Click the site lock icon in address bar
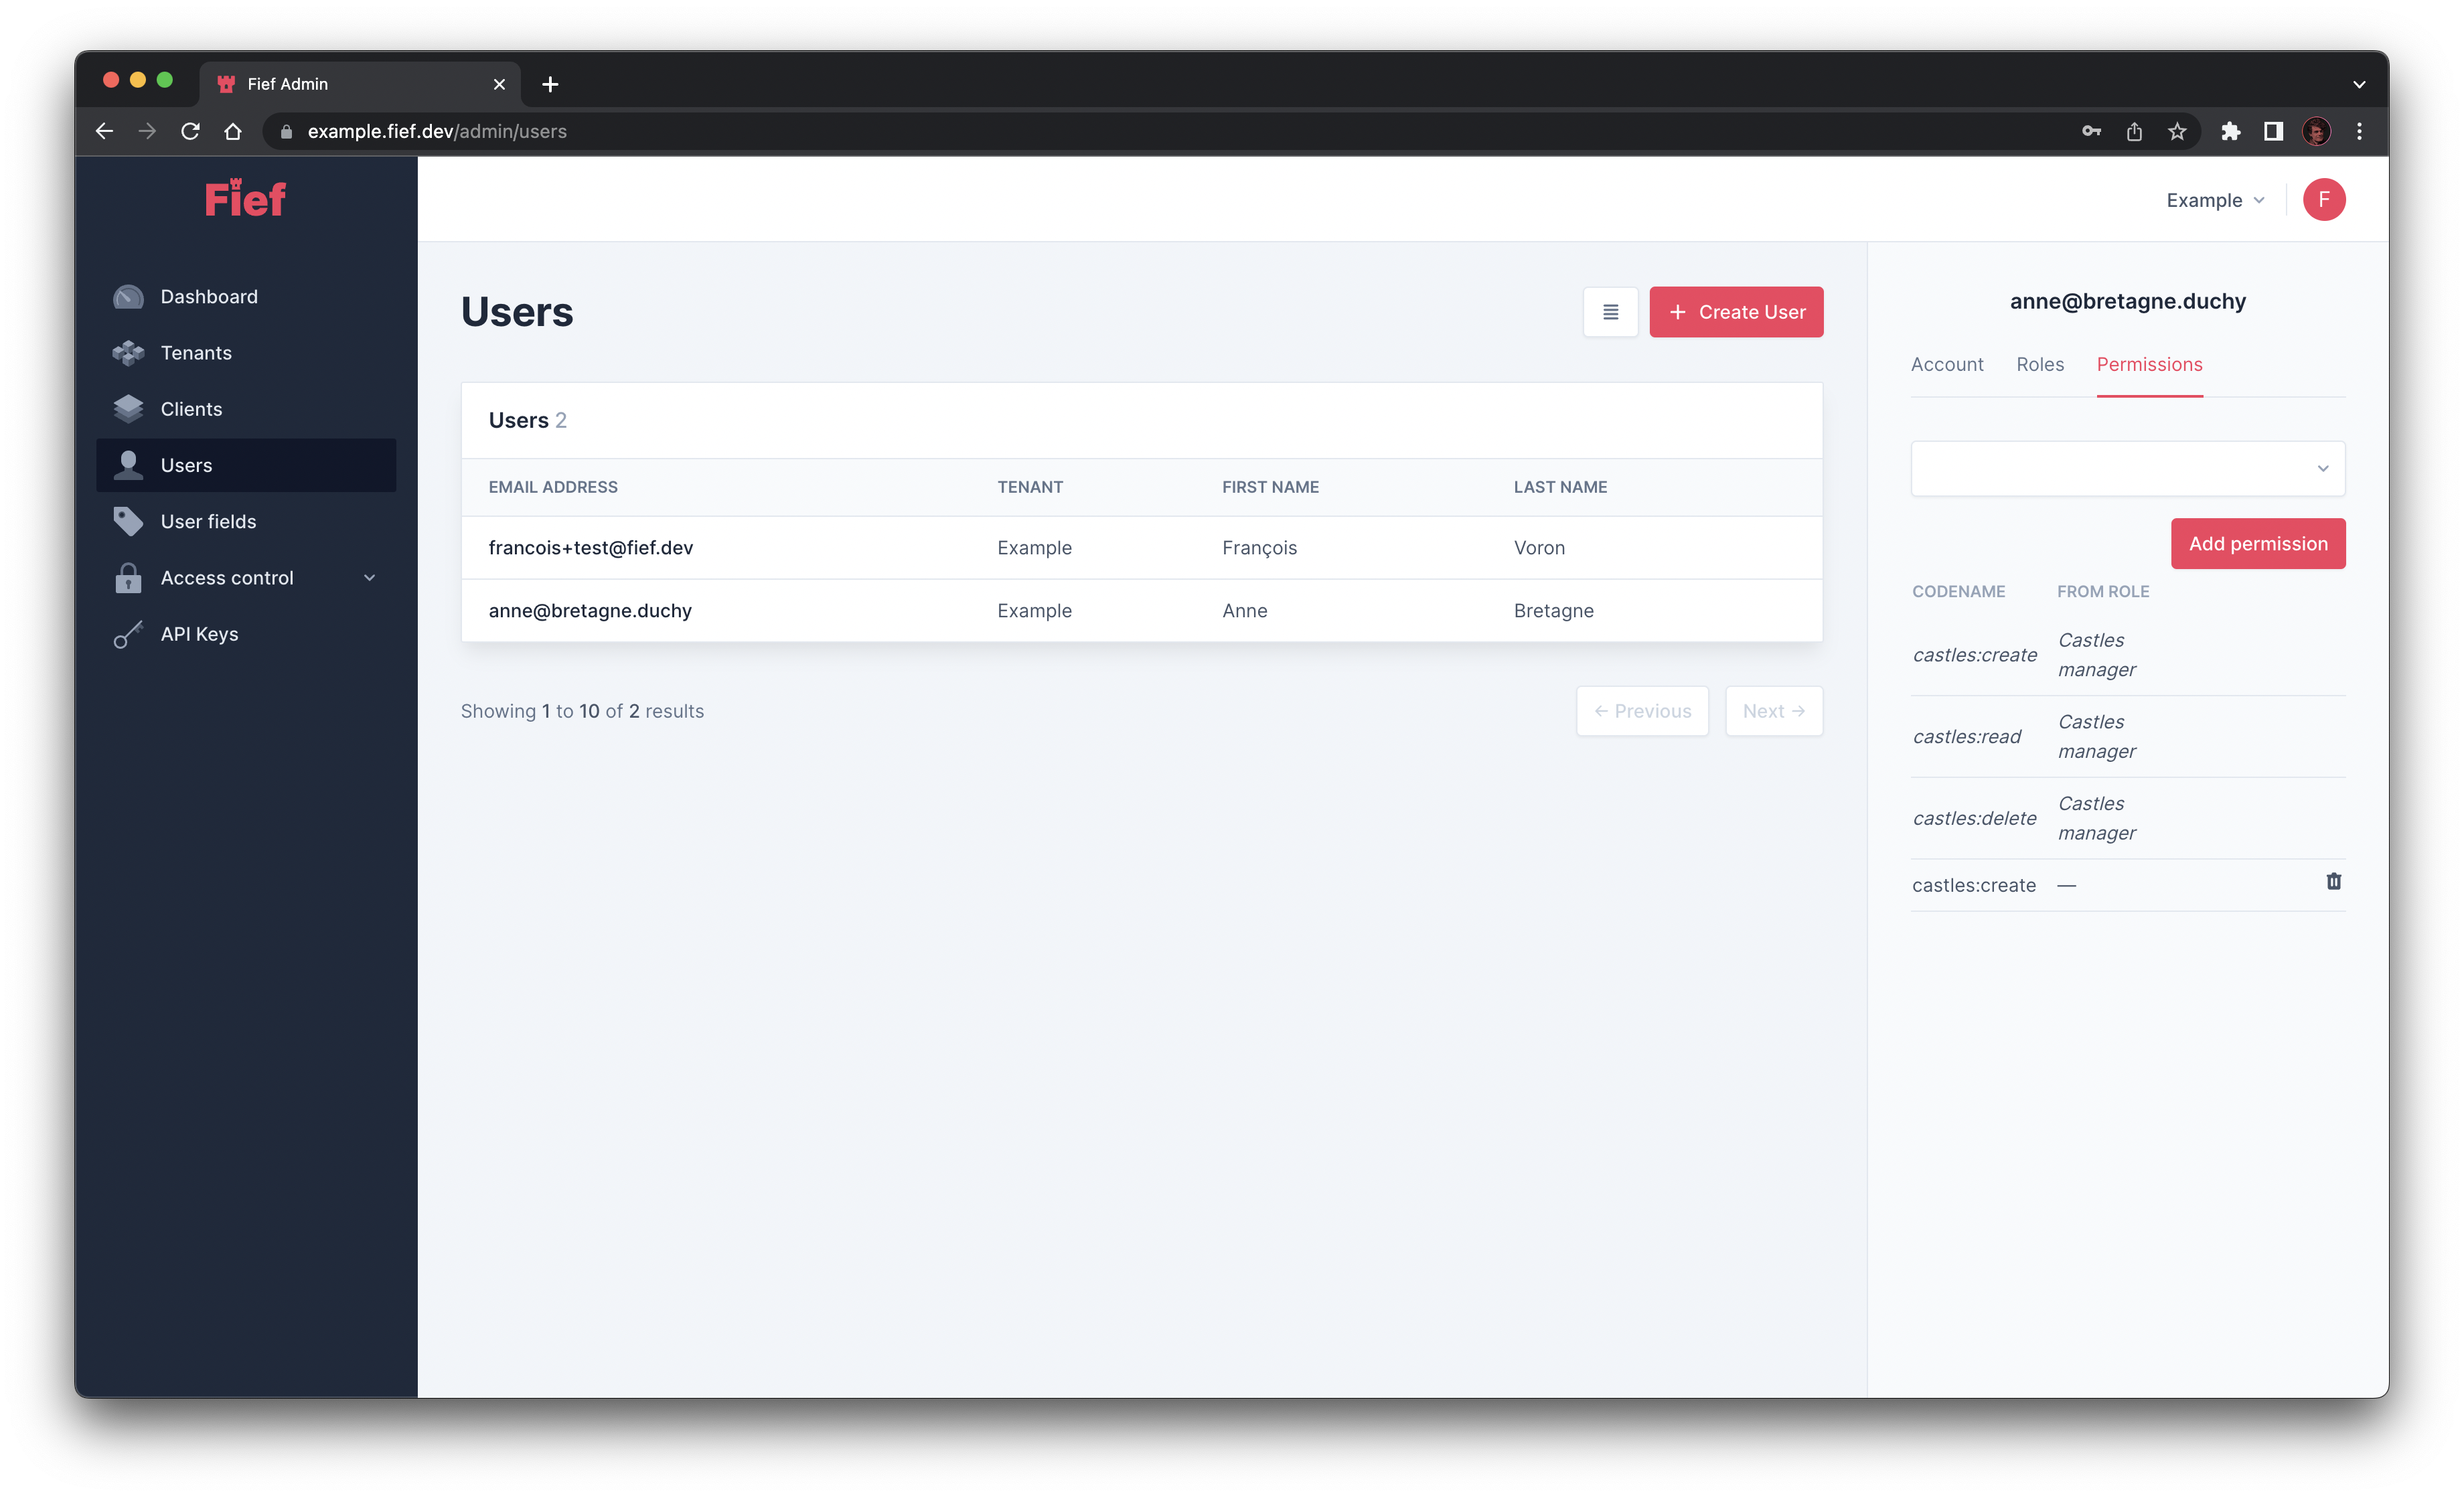This screenshot has height=1497, width=2464. [286, 131]
